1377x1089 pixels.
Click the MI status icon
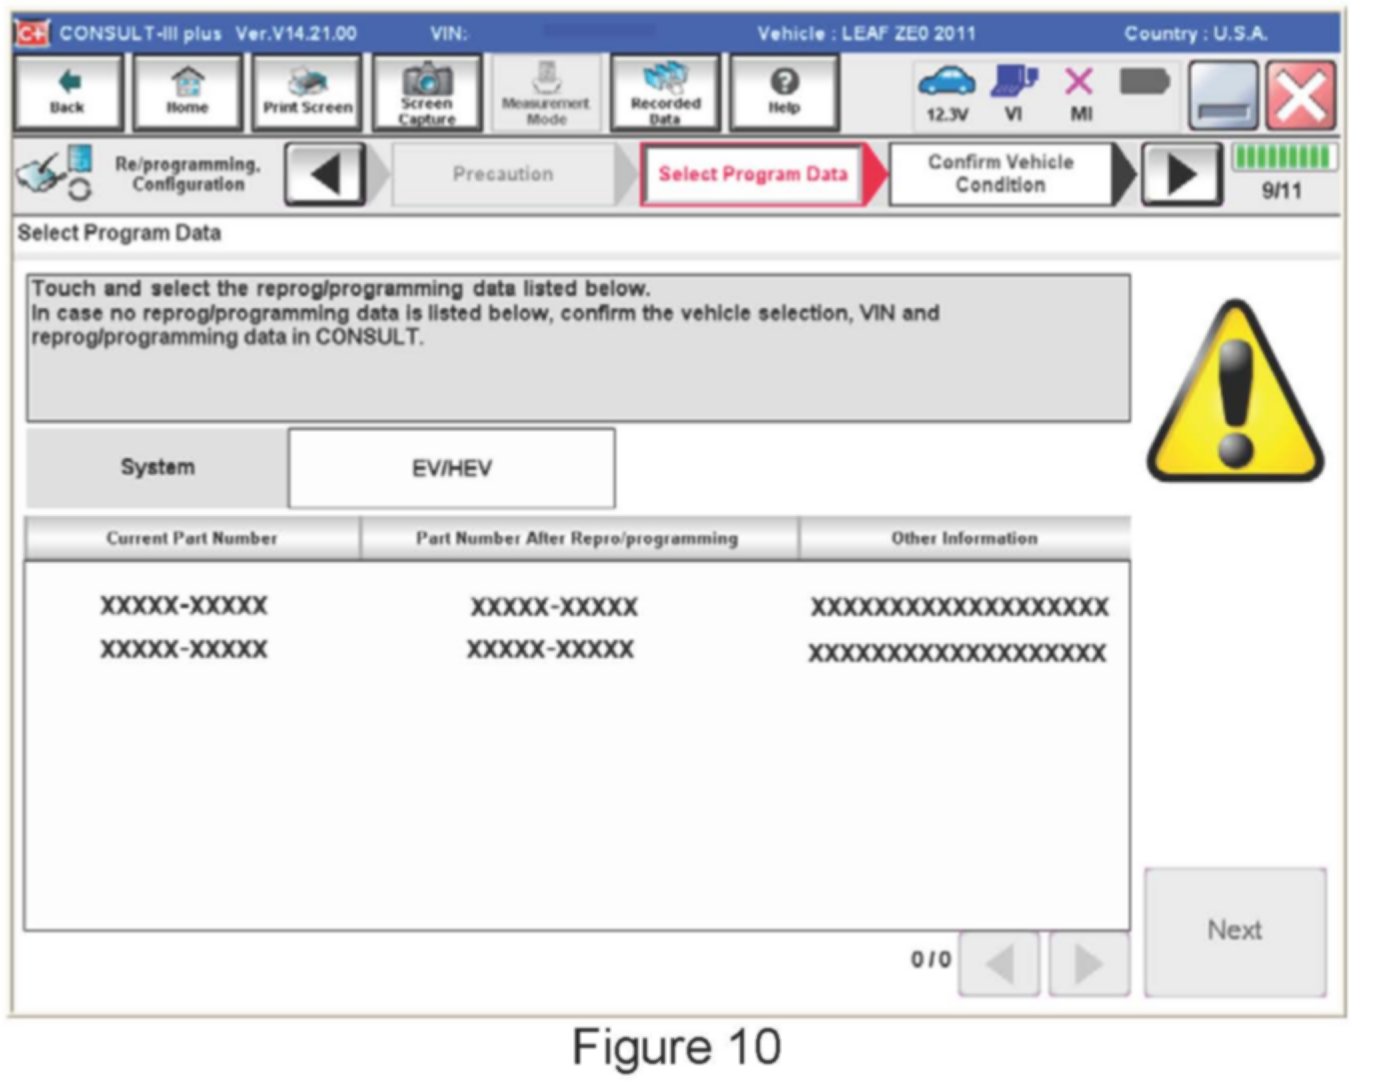coord(1080,93)
